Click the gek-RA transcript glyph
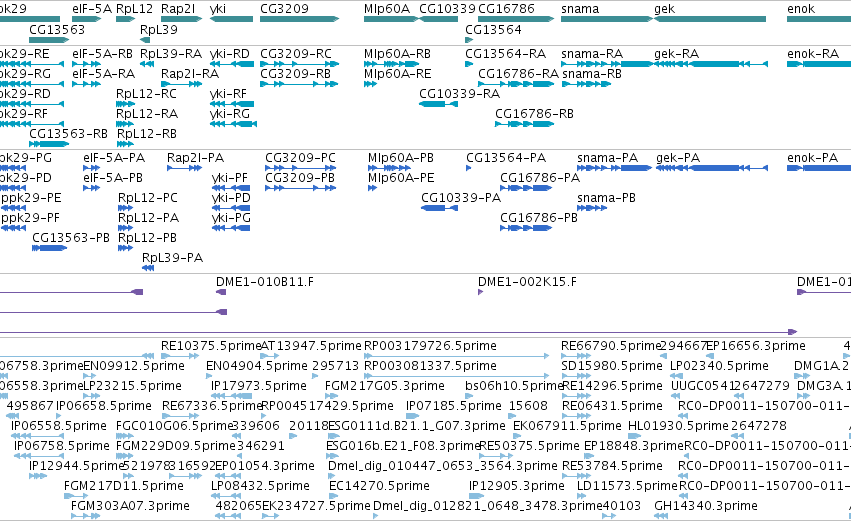 (711, 64)
